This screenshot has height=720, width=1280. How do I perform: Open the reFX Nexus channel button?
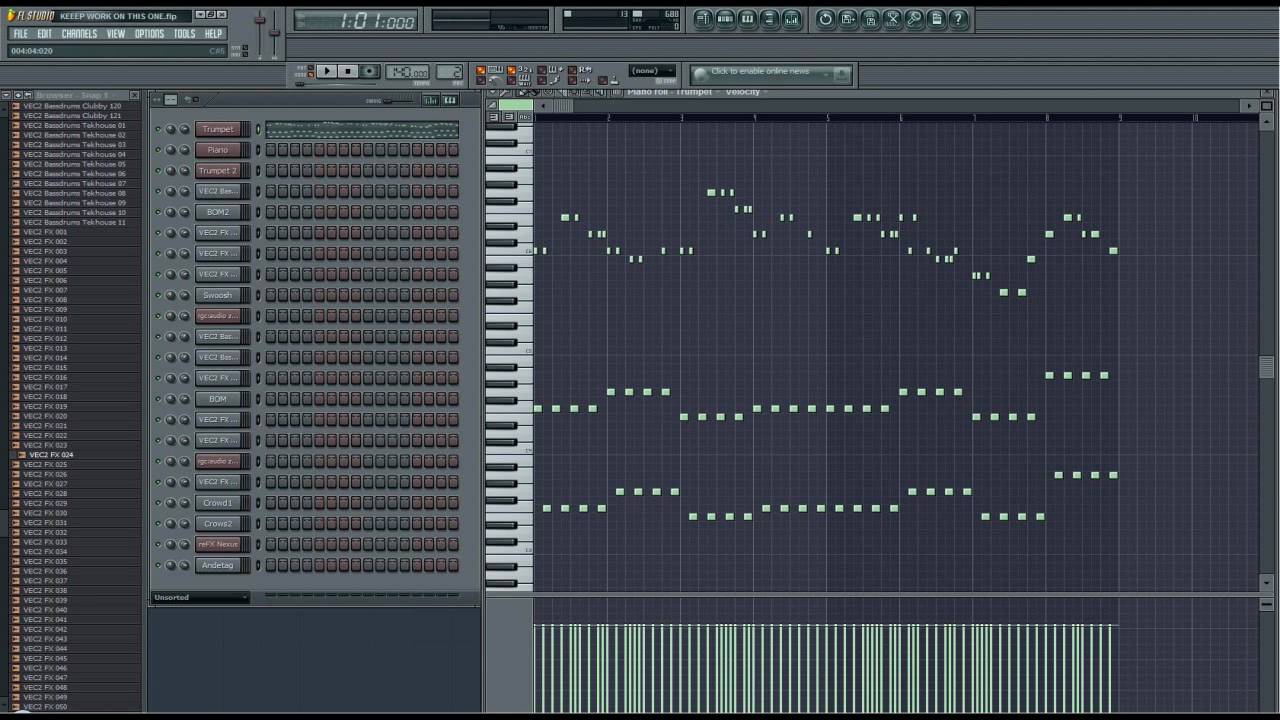[x=217, y=544]
